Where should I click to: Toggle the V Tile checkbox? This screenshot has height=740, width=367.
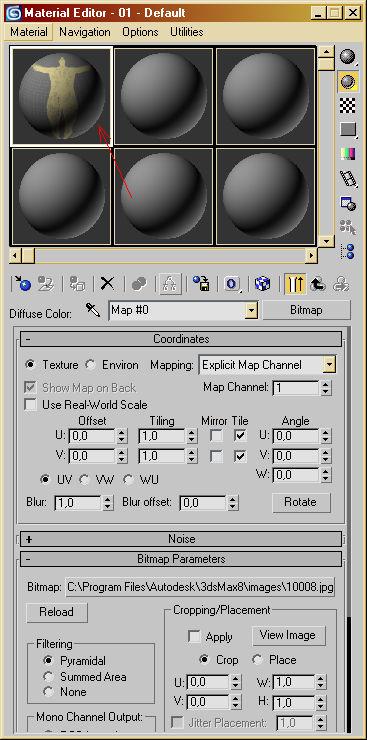tap(241, 456)
